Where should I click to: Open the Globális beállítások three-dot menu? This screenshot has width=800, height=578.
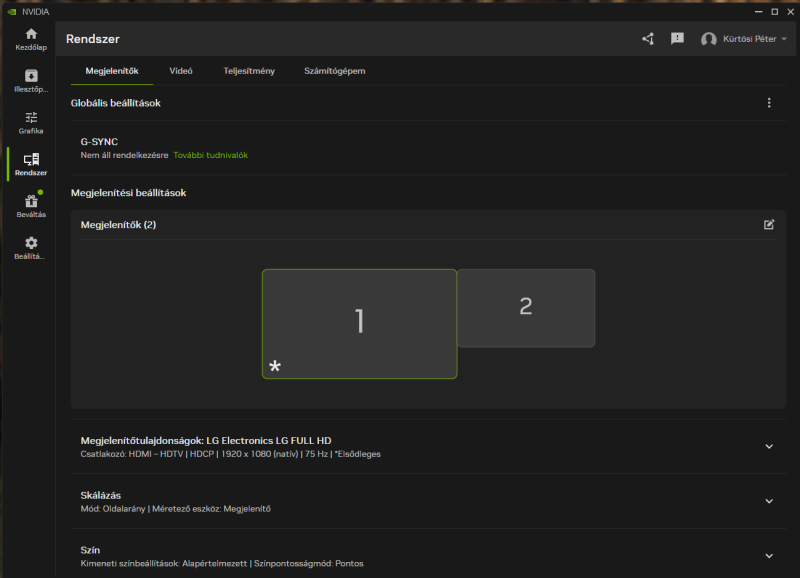pos(769,103)
